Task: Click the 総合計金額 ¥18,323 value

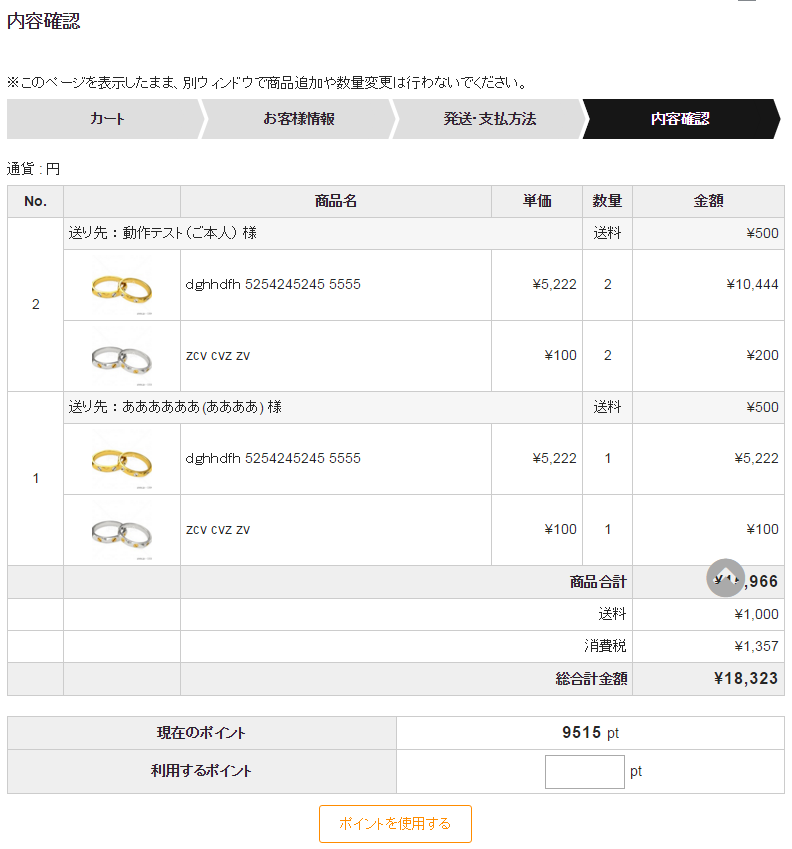Action: tap(745, 678)
